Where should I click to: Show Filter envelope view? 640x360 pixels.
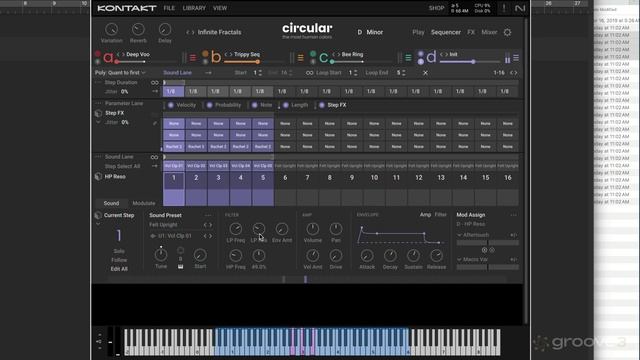point(440,215)
